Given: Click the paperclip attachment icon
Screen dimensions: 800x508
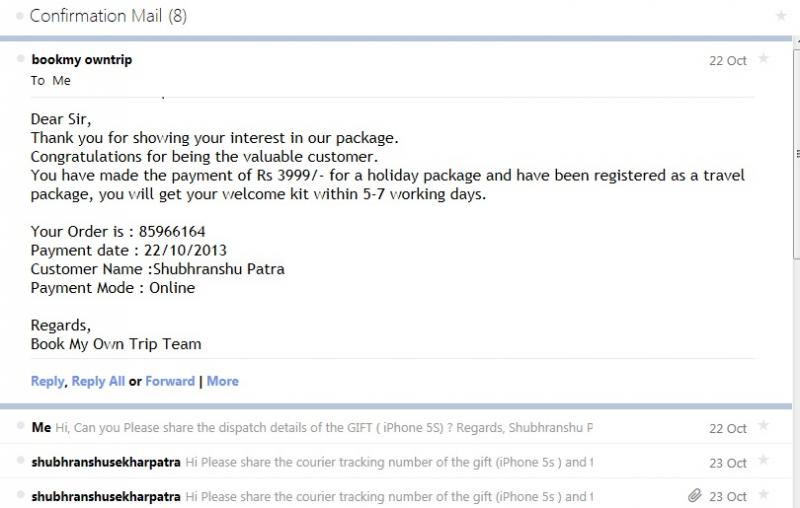Looking at the screenshot, I should pyautogui.click(x=694, y=495).
